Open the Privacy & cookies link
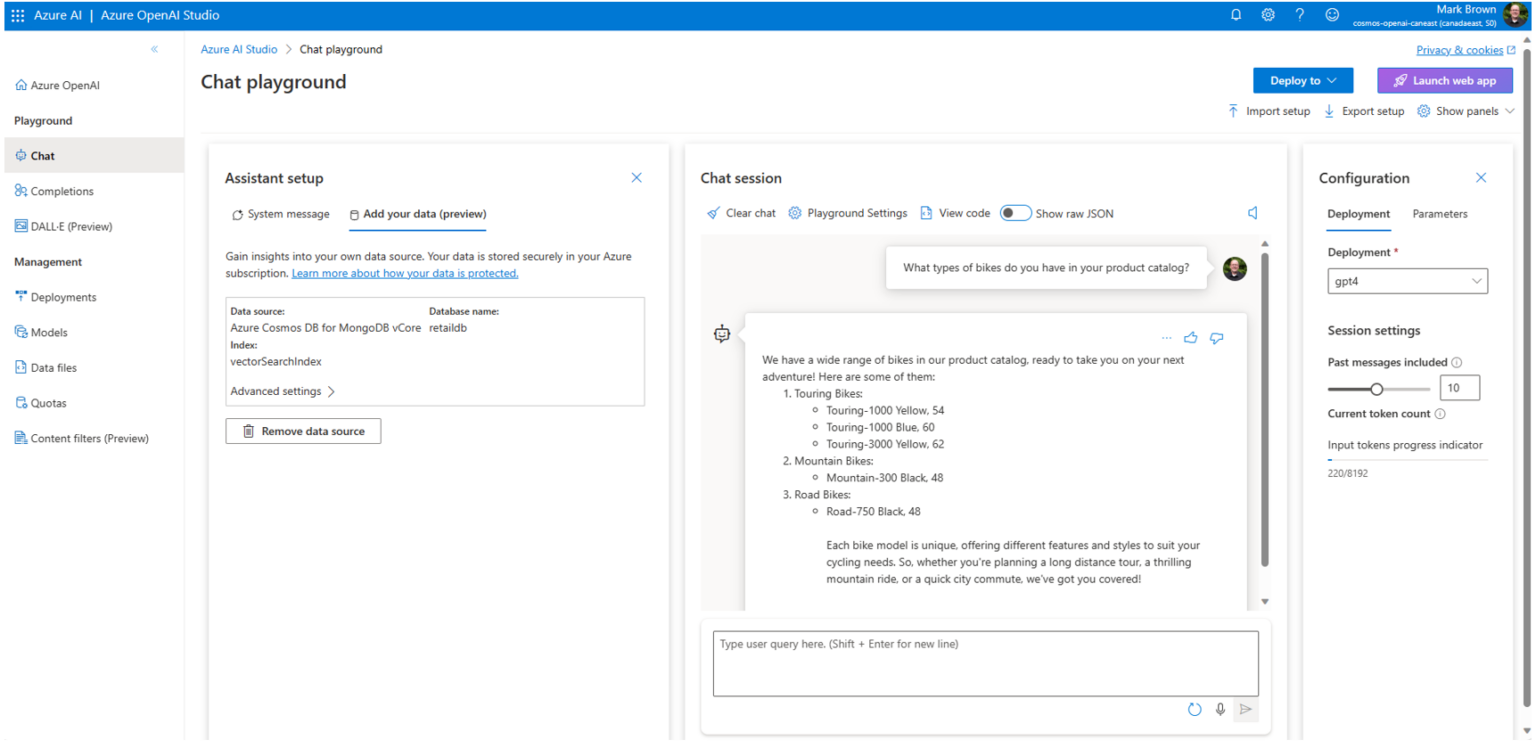Screen dimensions: 1536x748 pos(1459,50)
